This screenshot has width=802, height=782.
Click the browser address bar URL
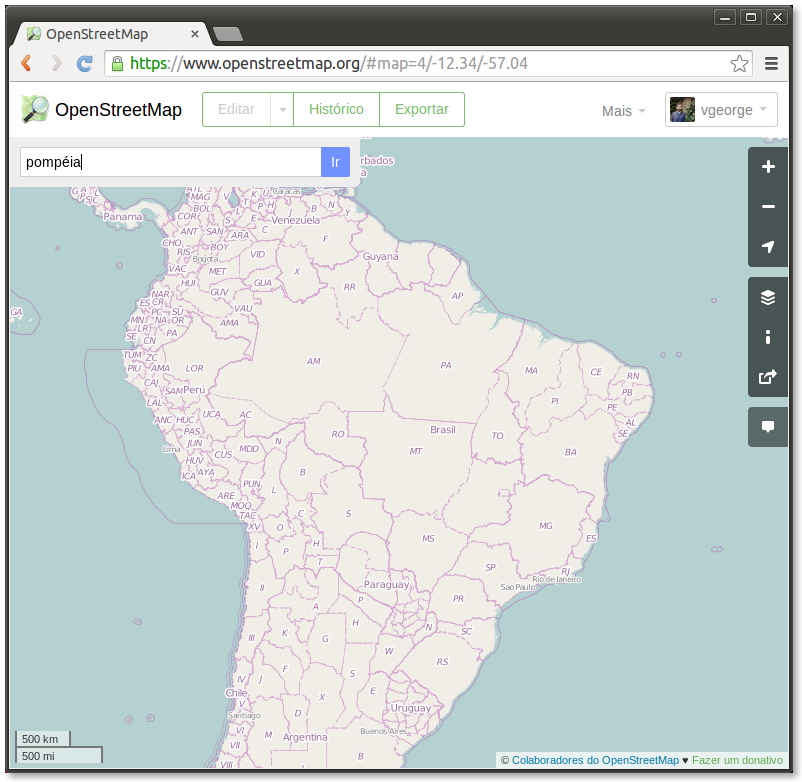328,63
